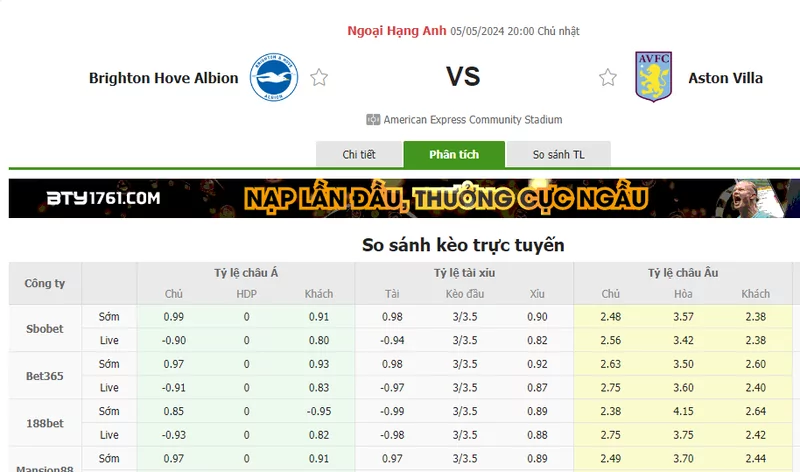Click Mansion88 Sớm draw odds 3.70
Screen dimensions: 800x472
(683, 459)
